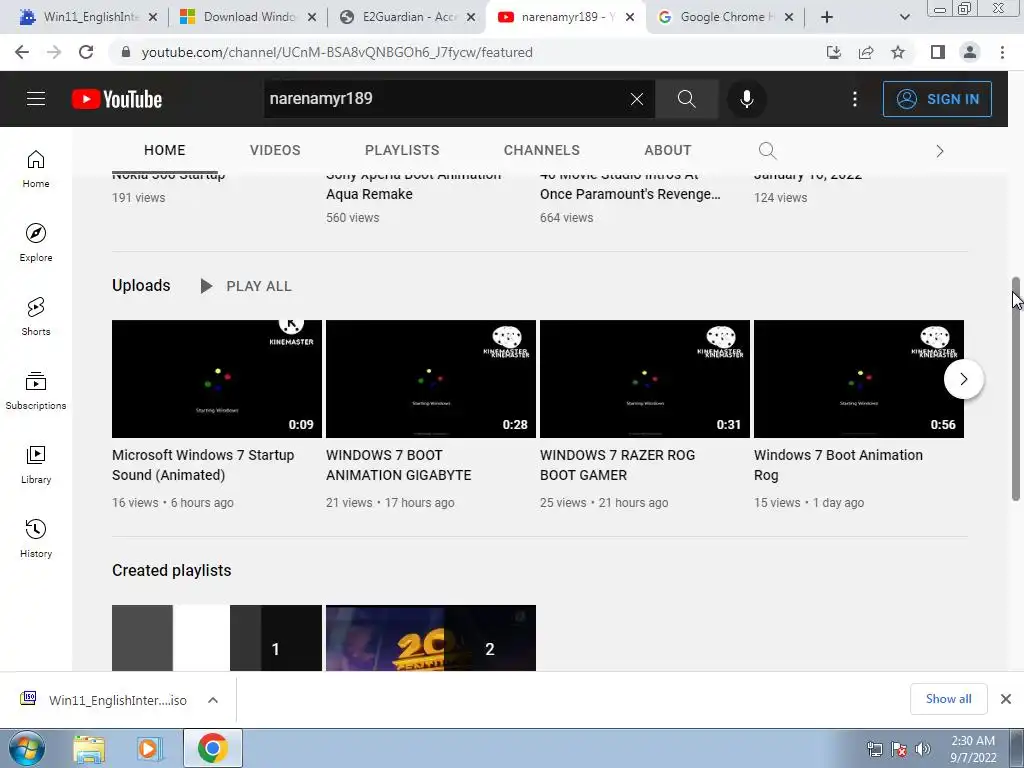Click PLAY ALL next to Uploads
The image size is (1024, 768).
[246, 286]
